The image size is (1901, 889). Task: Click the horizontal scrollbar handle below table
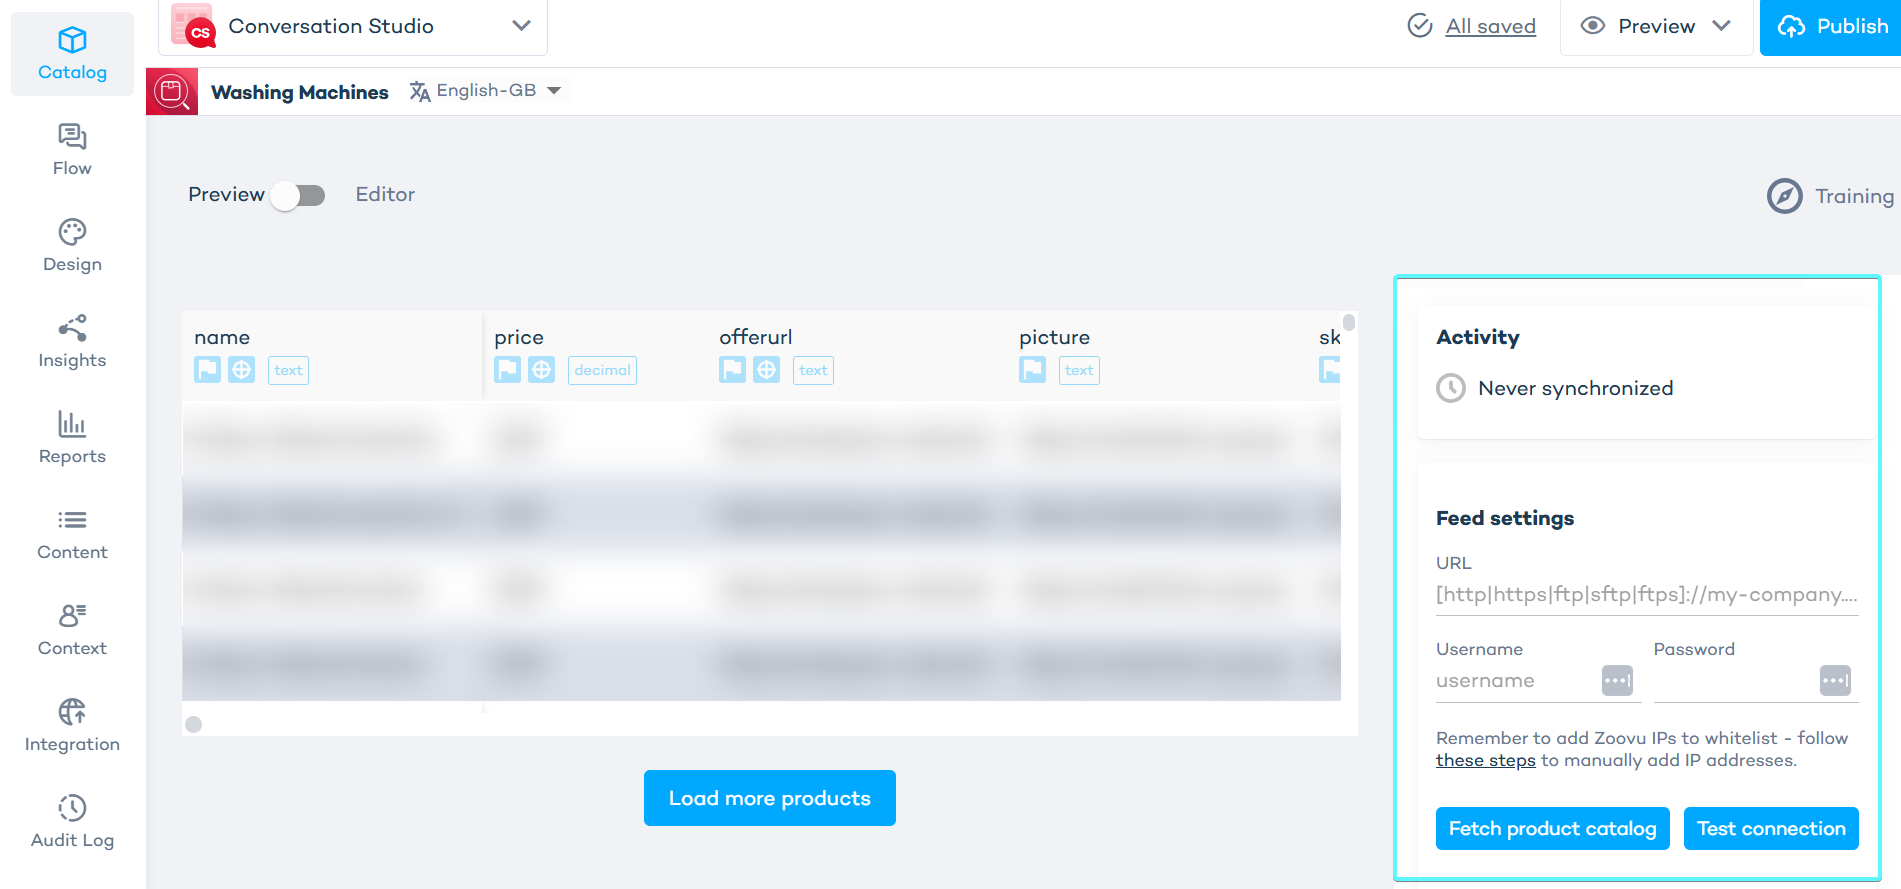[x=194, y=724]
